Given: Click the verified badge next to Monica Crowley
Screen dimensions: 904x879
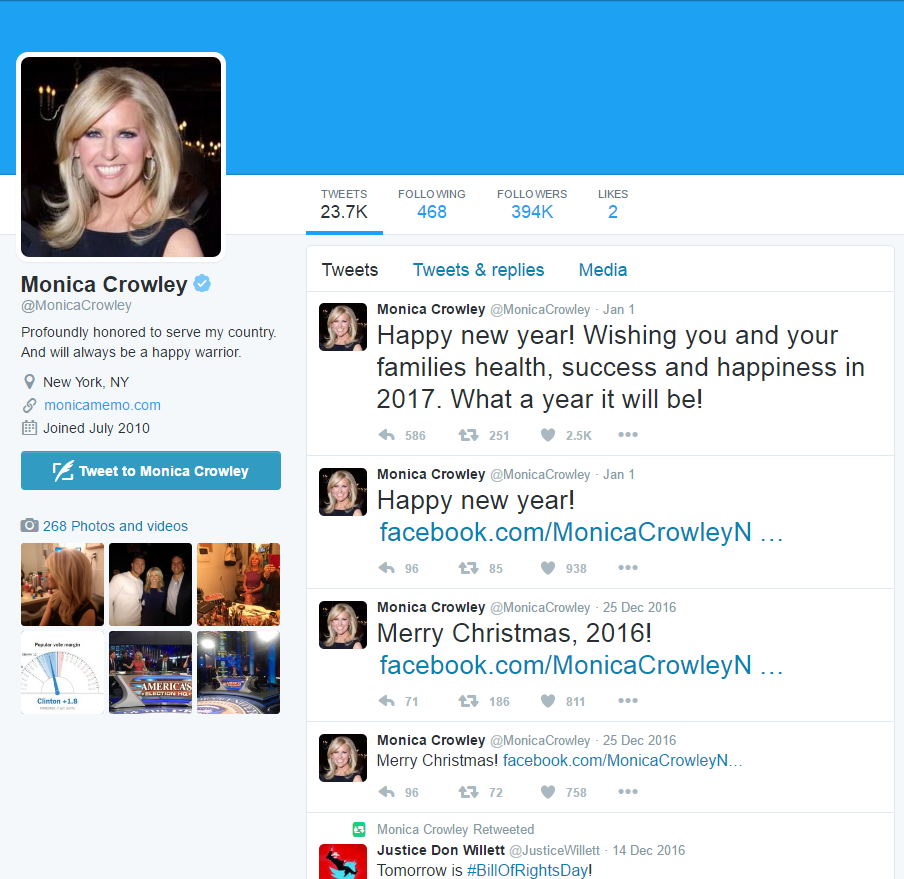Looking at the screenshot, I should click(x=202, y=284).
